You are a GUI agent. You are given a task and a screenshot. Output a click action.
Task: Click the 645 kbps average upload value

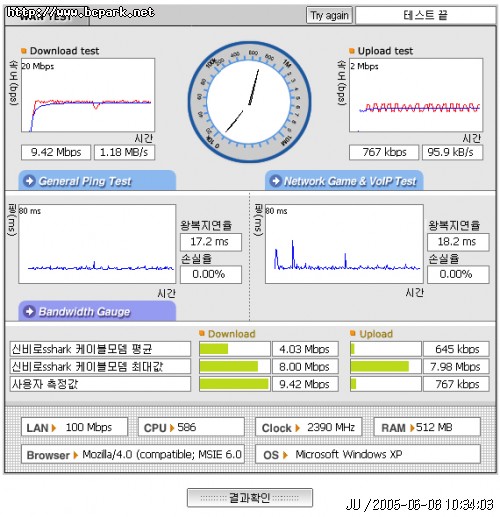(456, 349)
